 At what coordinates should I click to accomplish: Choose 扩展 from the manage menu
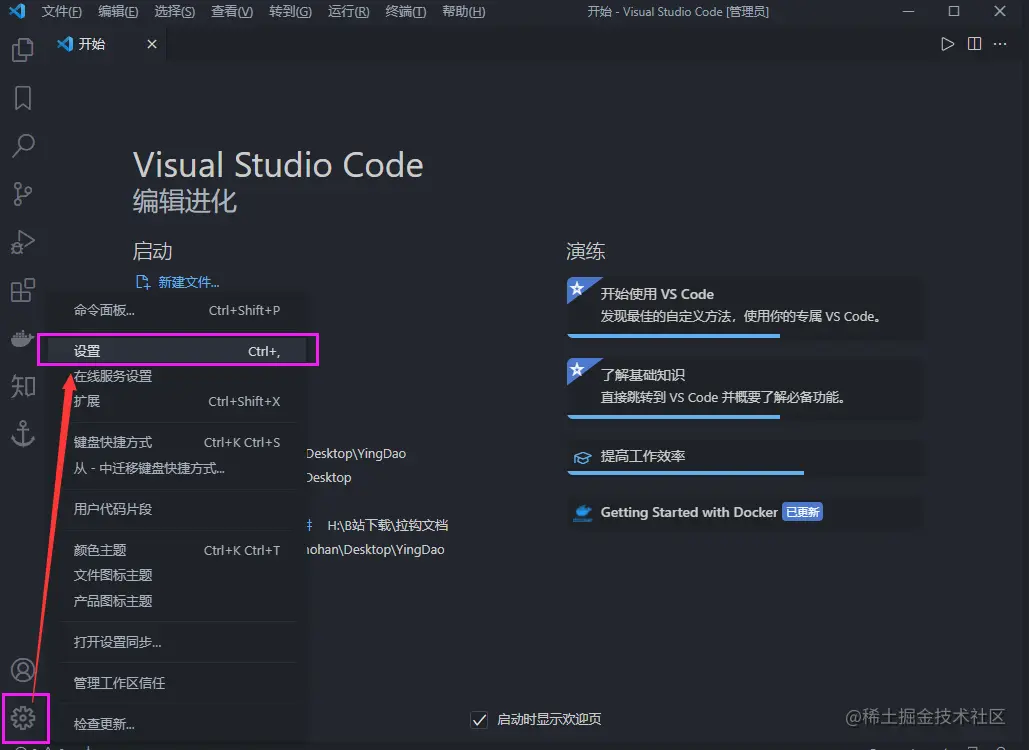177,401
